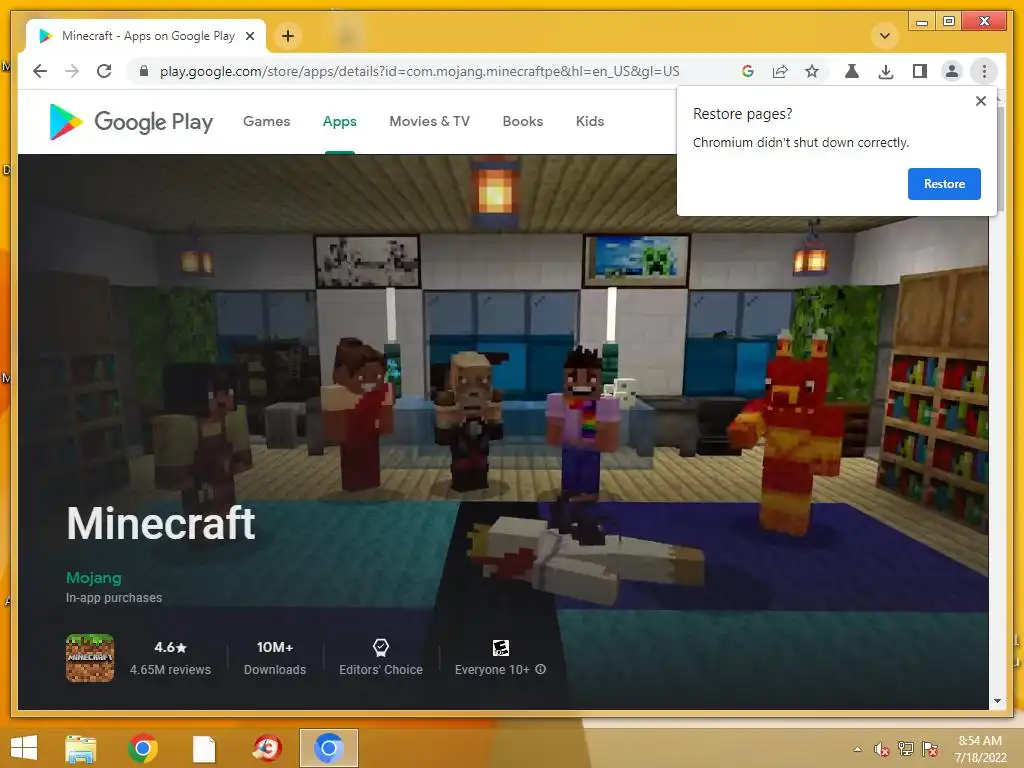Select the Minecraft - Apps on Google Play tab
This screenshot has width=1024, height=768.
pos(146,36)
